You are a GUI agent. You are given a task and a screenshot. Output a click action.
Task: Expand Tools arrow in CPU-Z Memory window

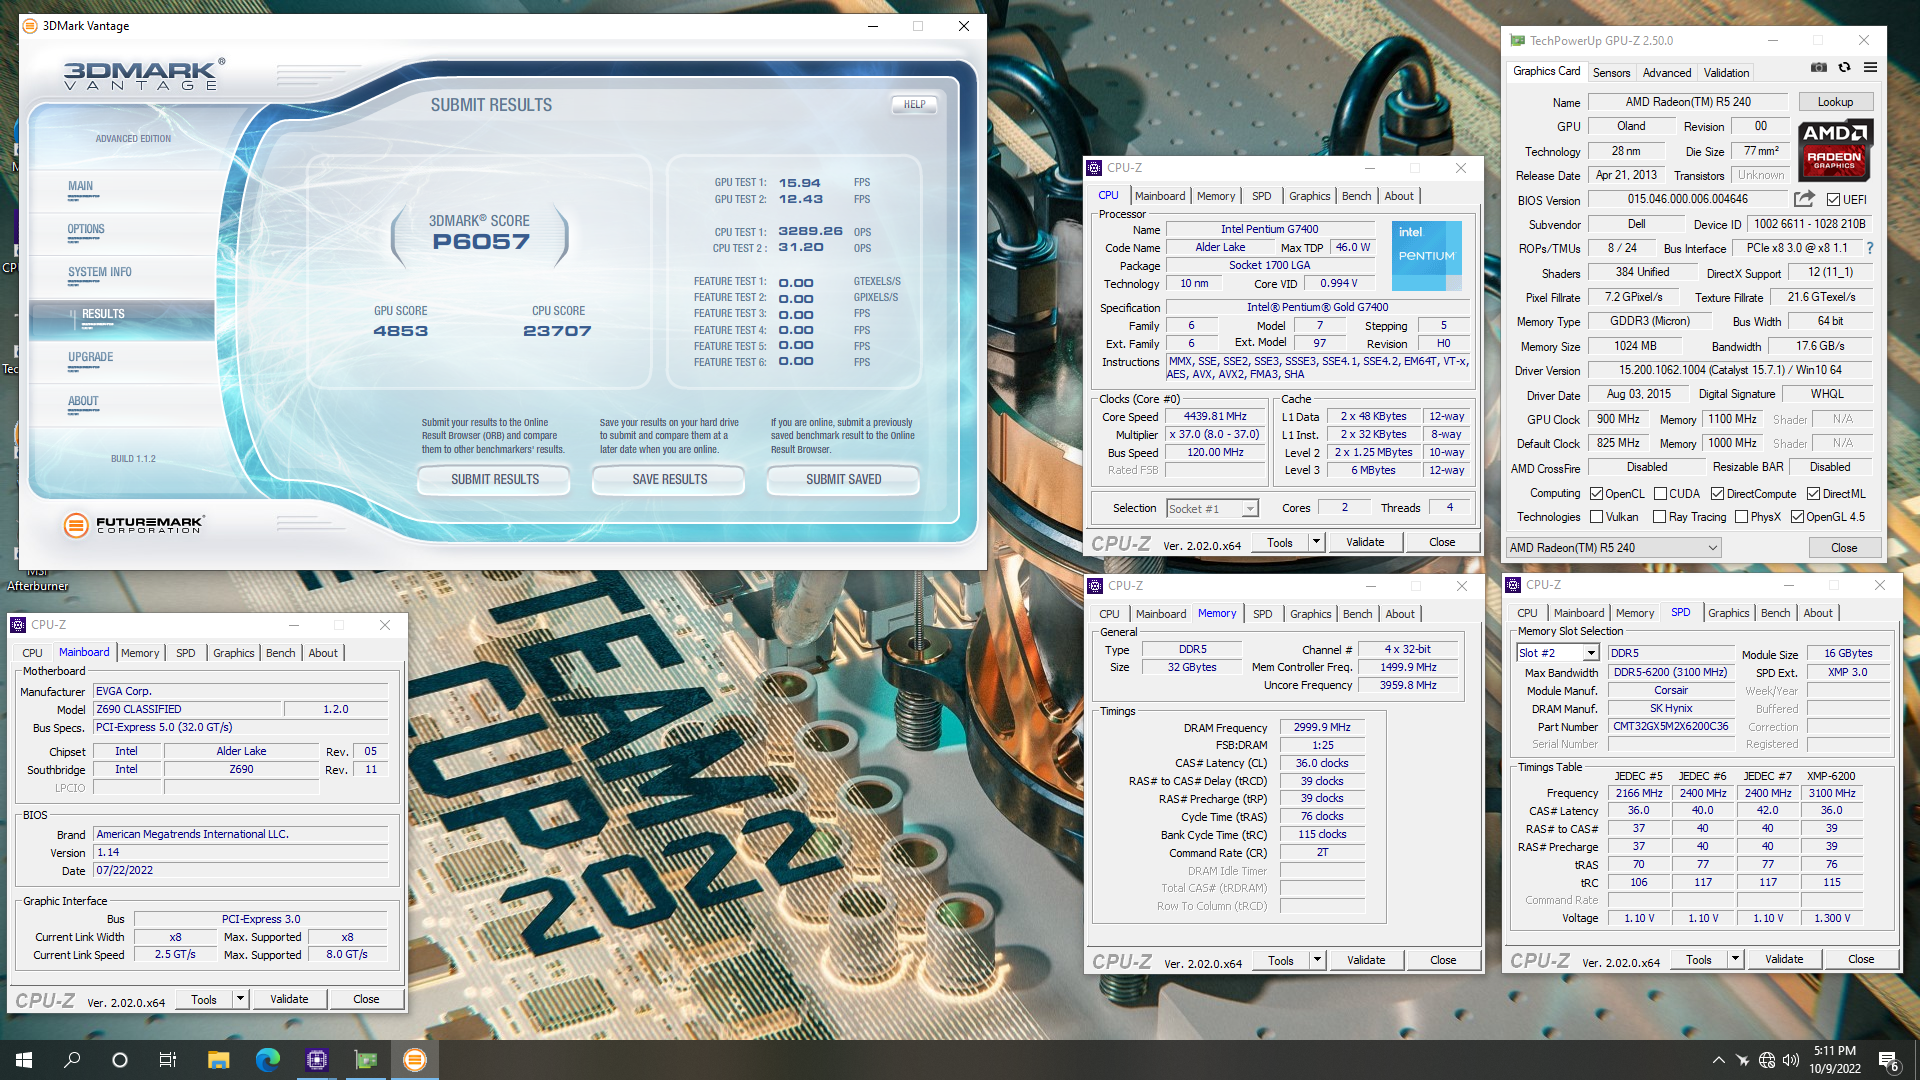point(1317,960)
